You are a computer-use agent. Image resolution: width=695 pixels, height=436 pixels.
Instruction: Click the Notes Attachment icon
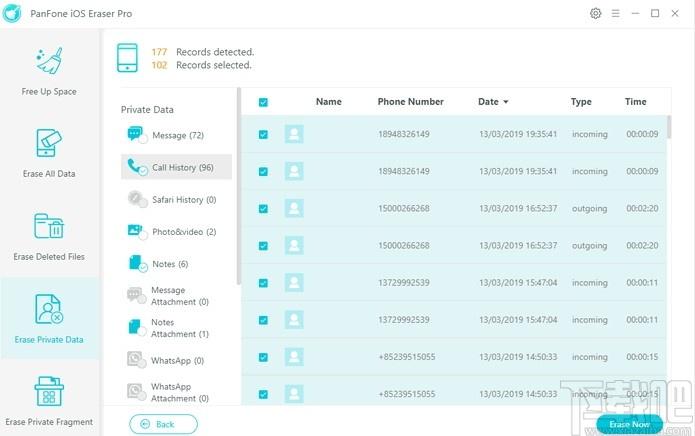pos(136,327)
